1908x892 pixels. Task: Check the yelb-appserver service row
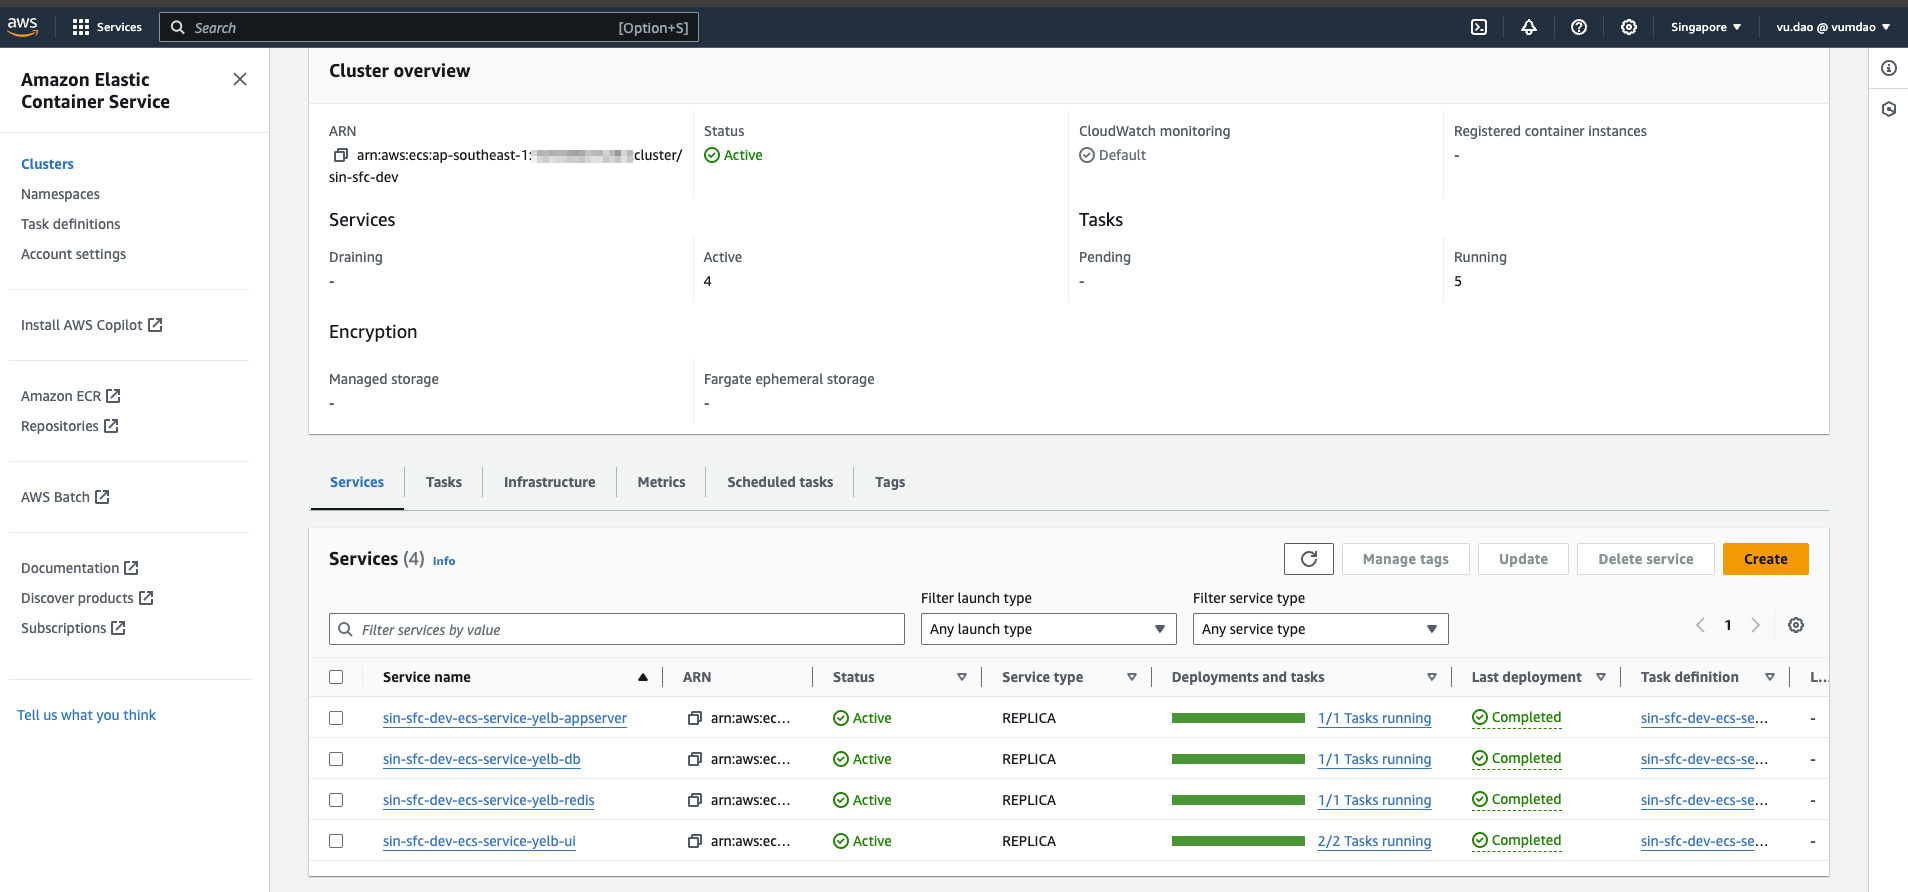coord(336,718)
